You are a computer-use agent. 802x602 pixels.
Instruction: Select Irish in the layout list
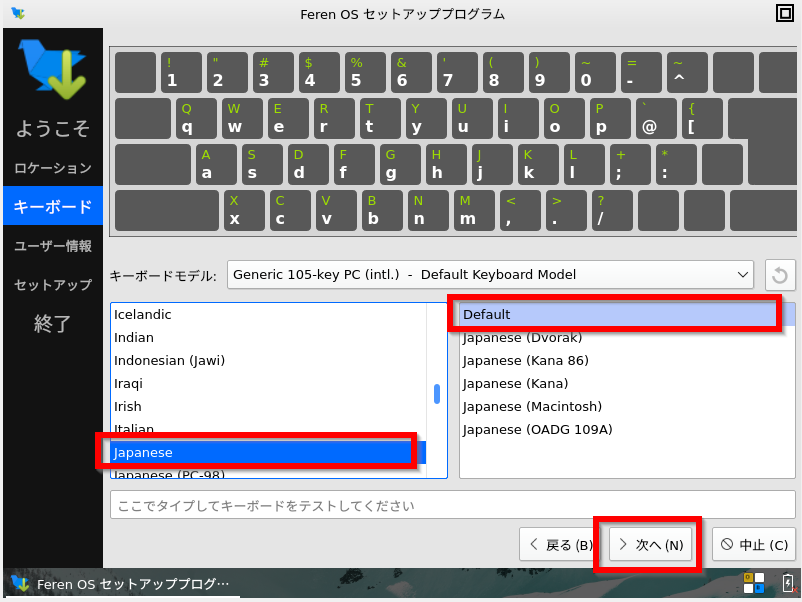point(269,407)
